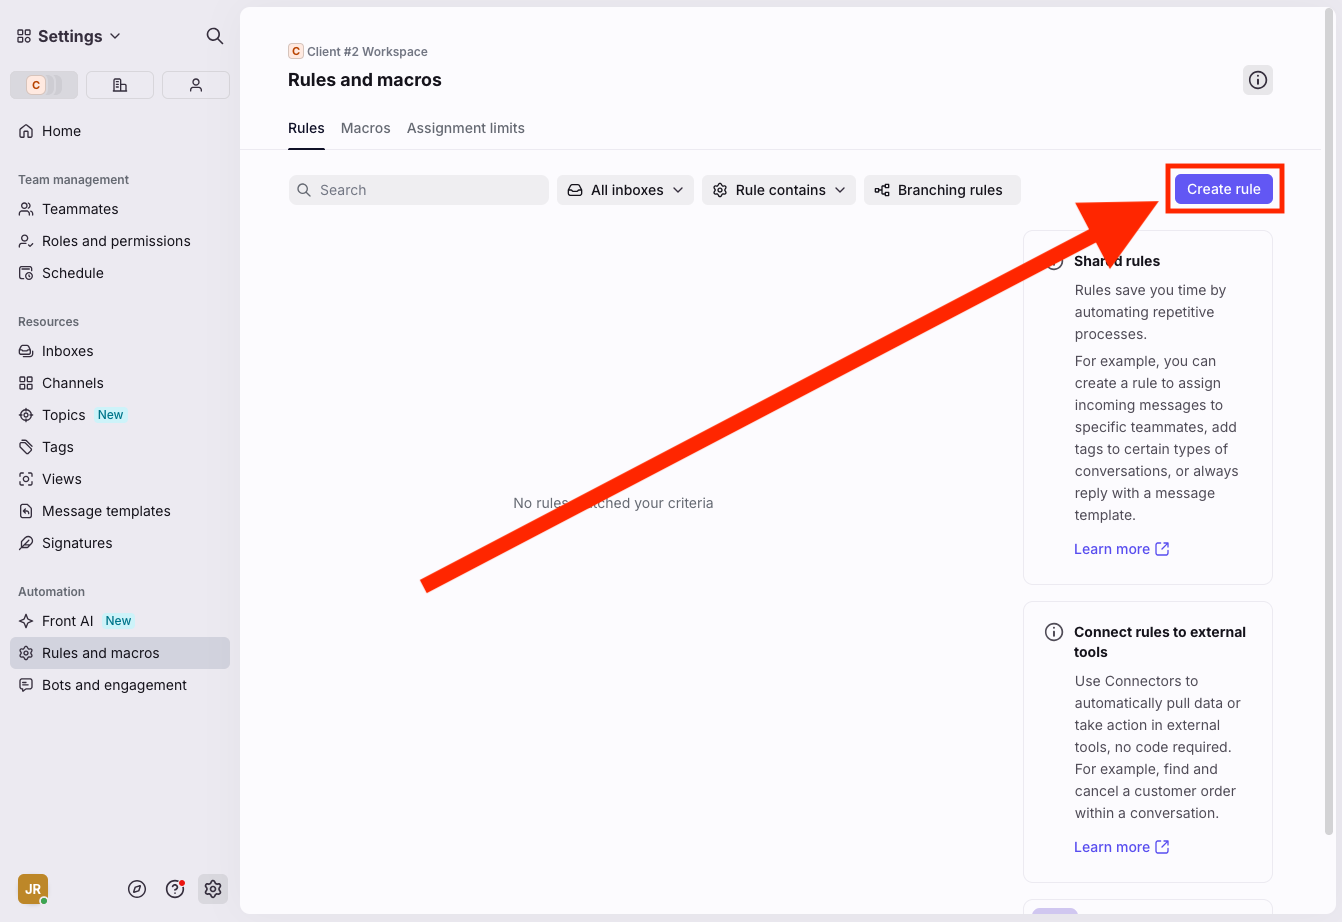Go to Message templates in sidebar
The height and width of the screenshot is (922, 1342).
point(106,511)
